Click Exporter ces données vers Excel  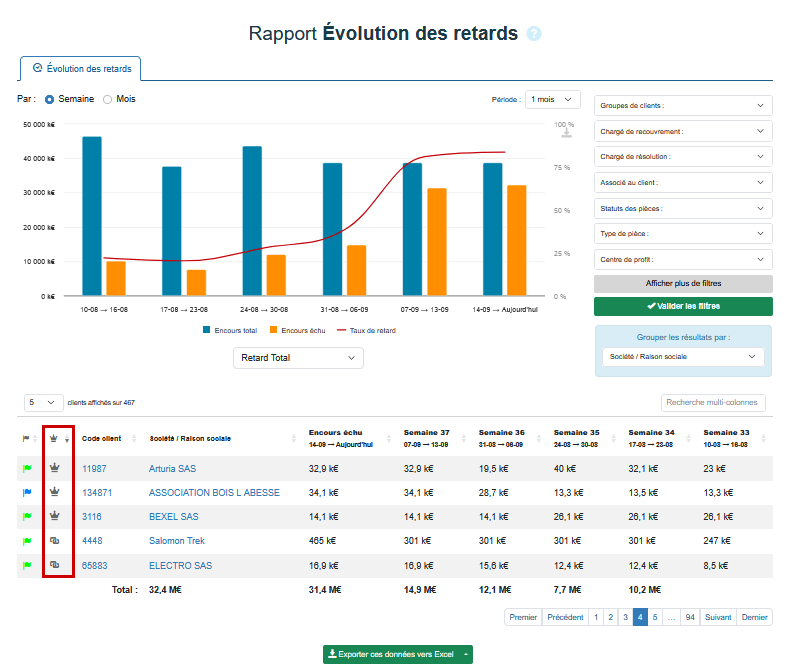[x=391, y=654]
